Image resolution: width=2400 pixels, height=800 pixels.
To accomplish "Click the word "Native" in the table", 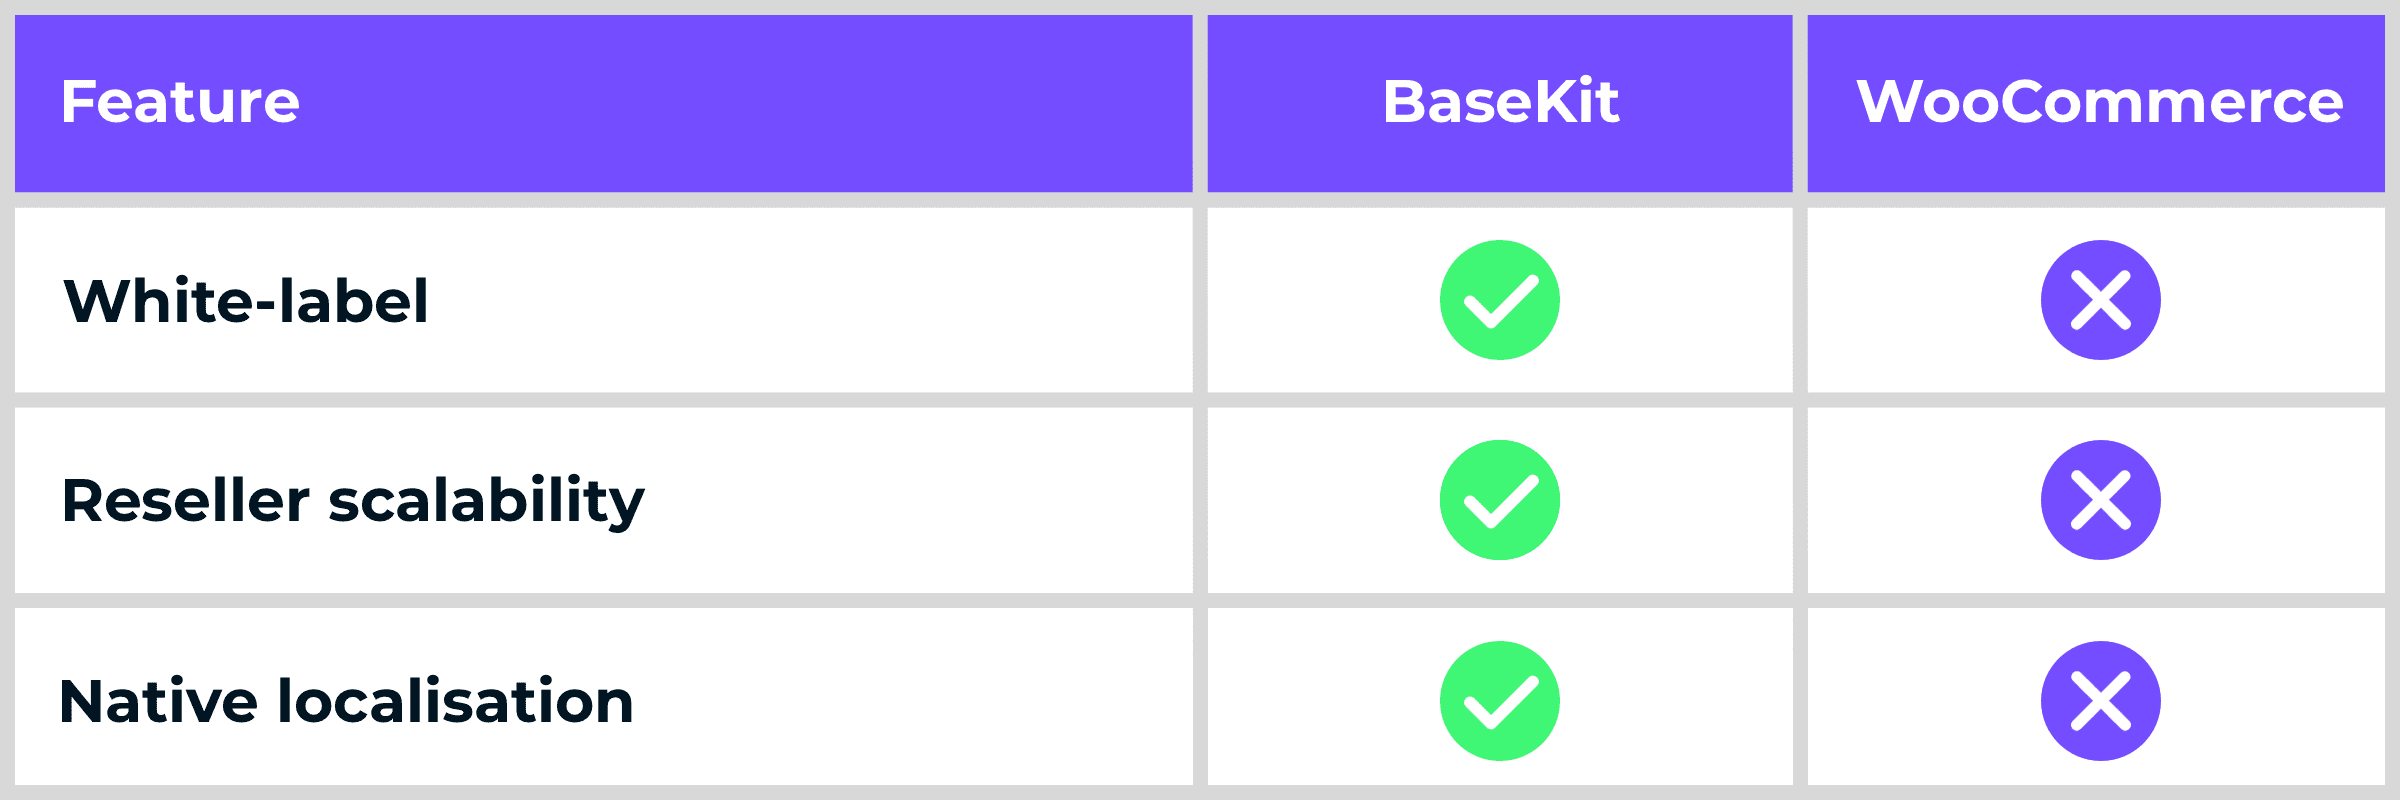I will (x=159, y=701).
